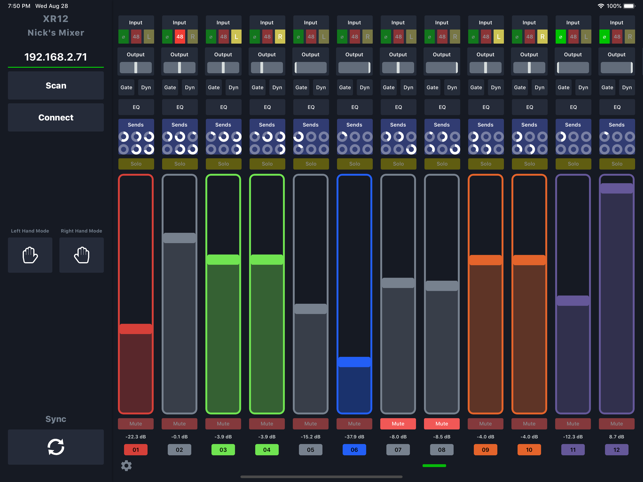
Task: Toggle the L link button on channel 03
Action: point(236,37)
